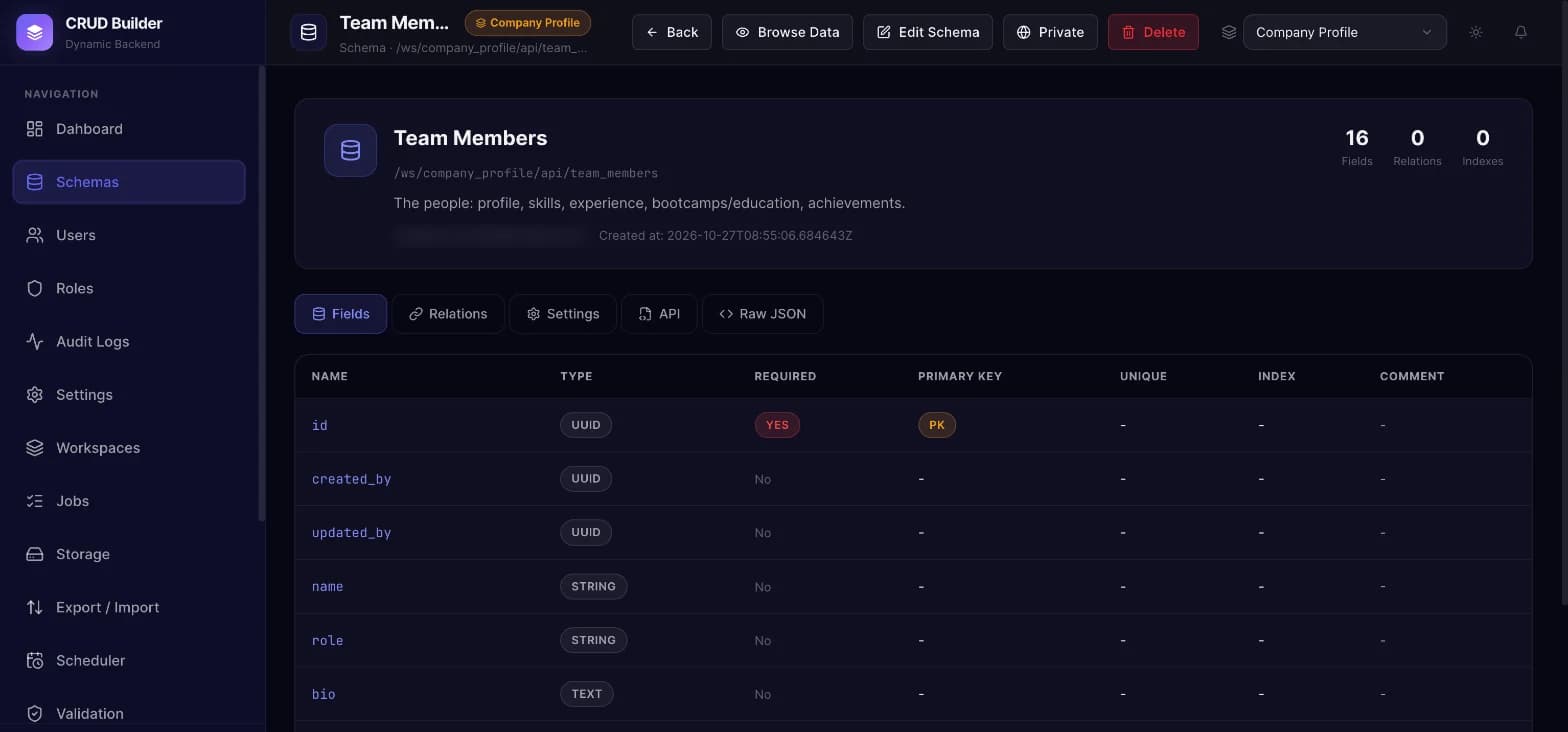Click the database icon in the header bar

[308, 32]
